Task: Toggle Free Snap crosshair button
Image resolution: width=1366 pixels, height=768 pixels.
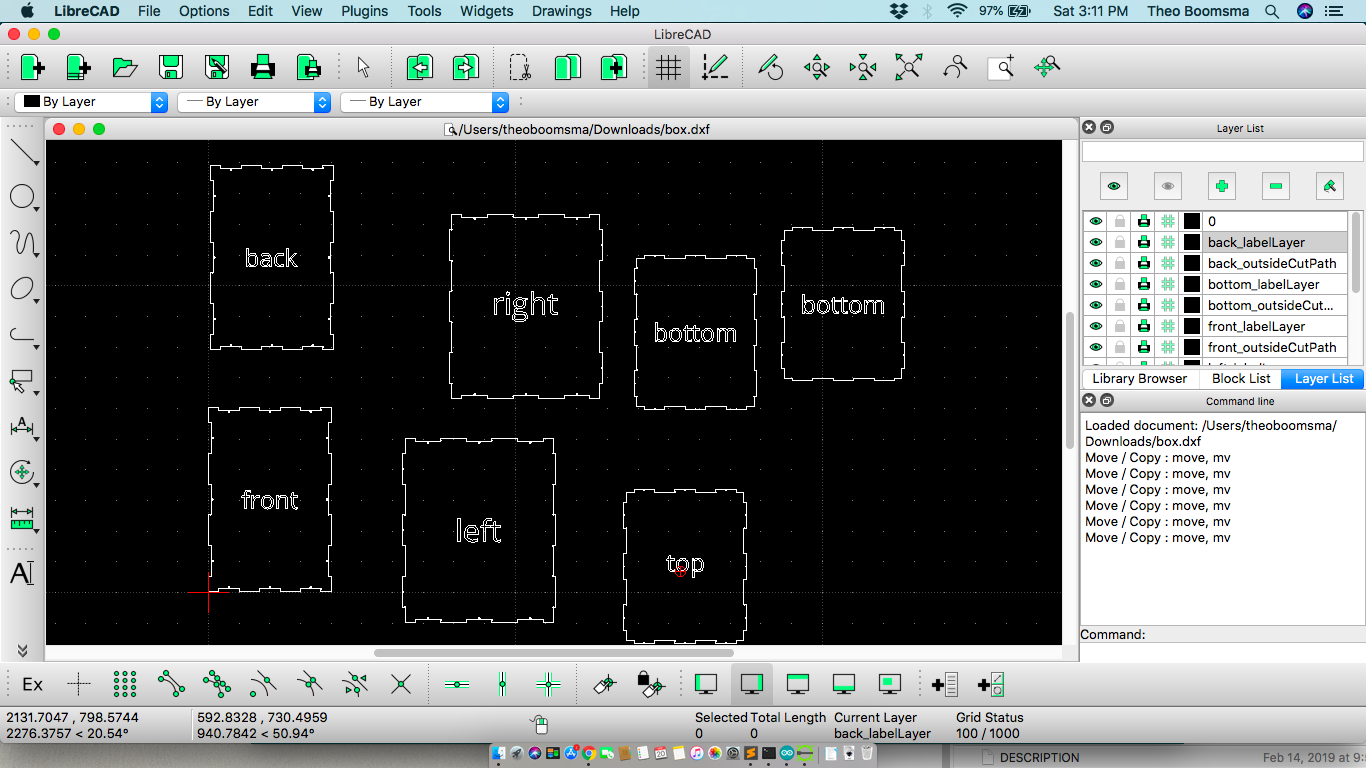Action: pyautogui.click(x=79, y=684)
